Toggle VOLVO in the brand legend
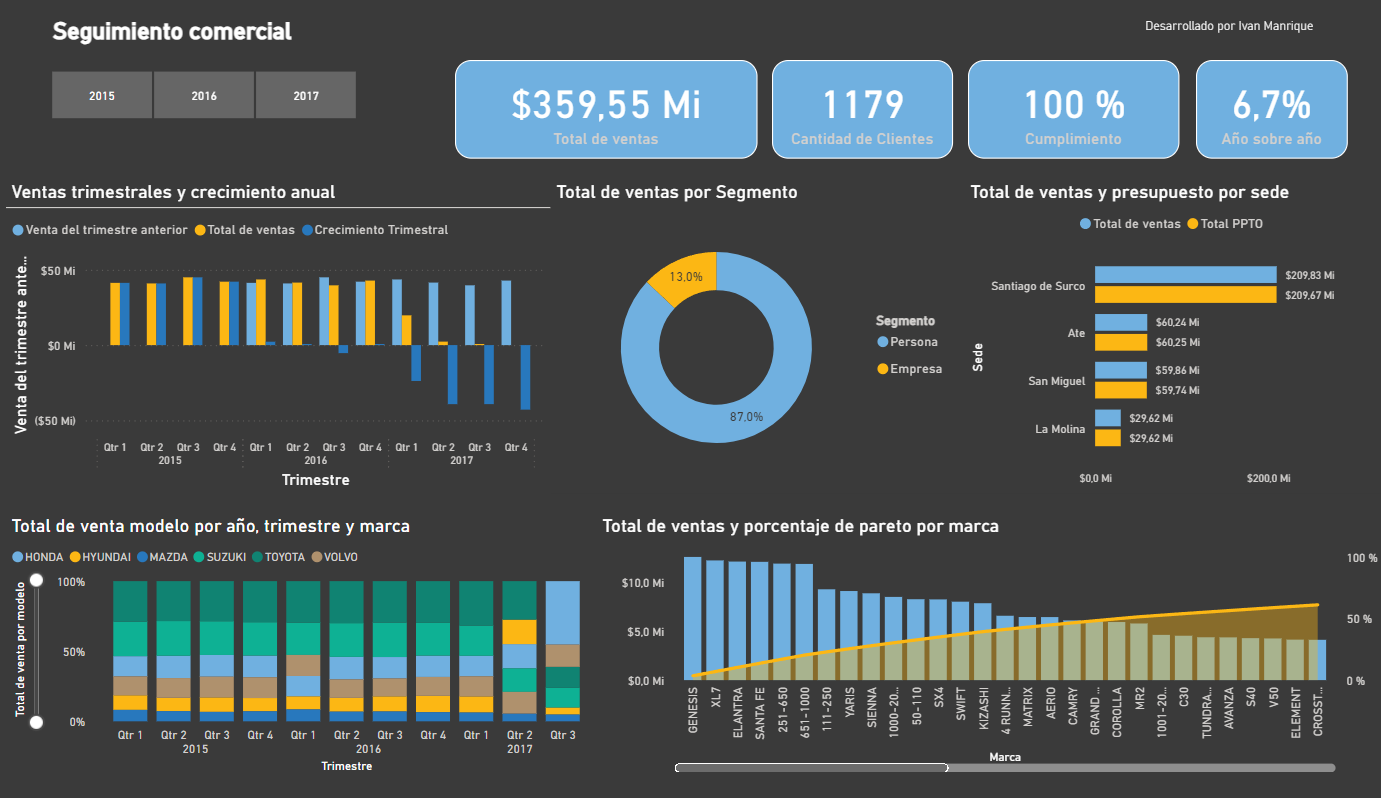 [334, 557]
